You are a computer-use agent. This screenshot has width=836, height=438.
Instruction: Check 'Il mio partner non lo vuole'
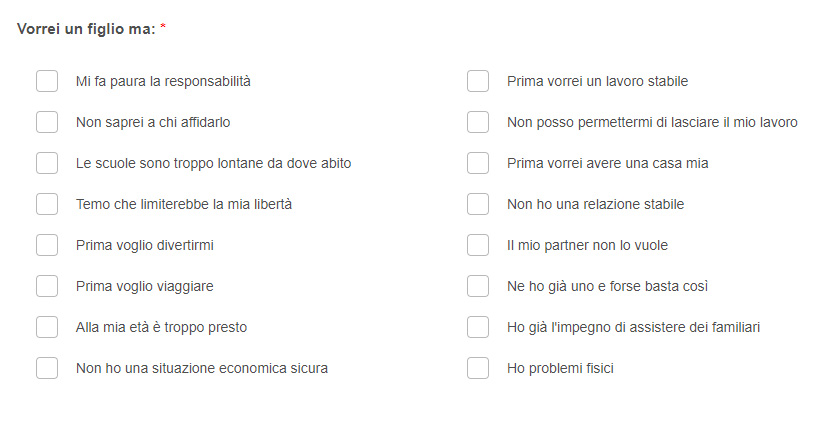[478, 245]
